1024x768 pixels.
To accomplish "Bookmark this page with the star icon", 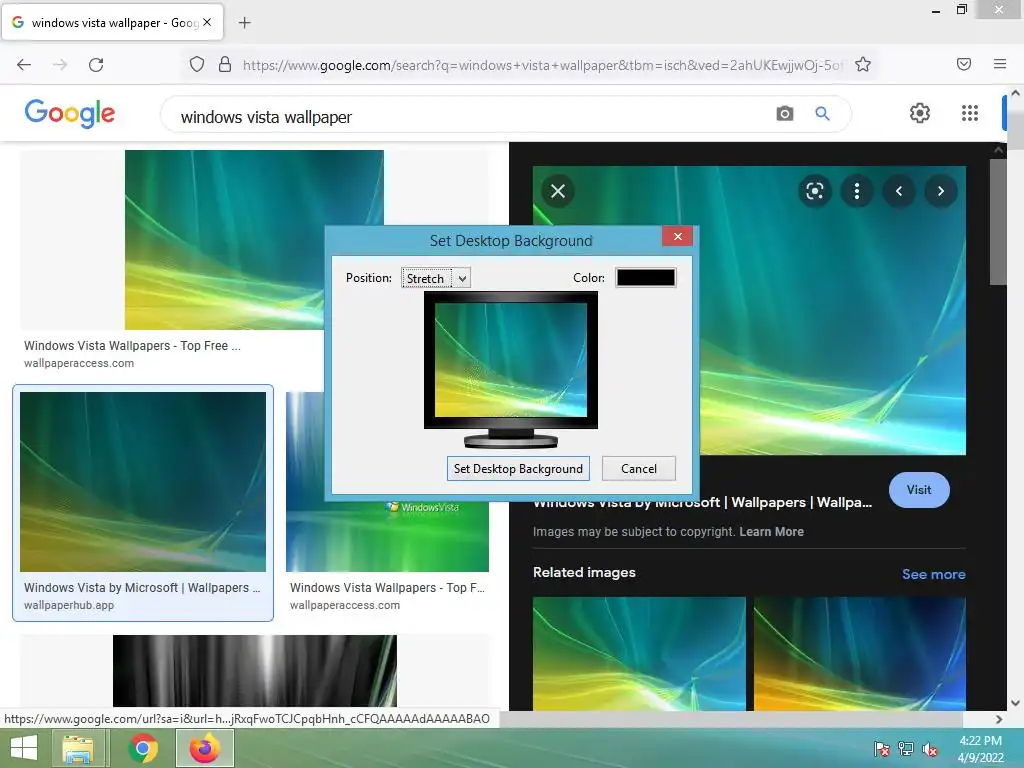I will click(863, 65).
